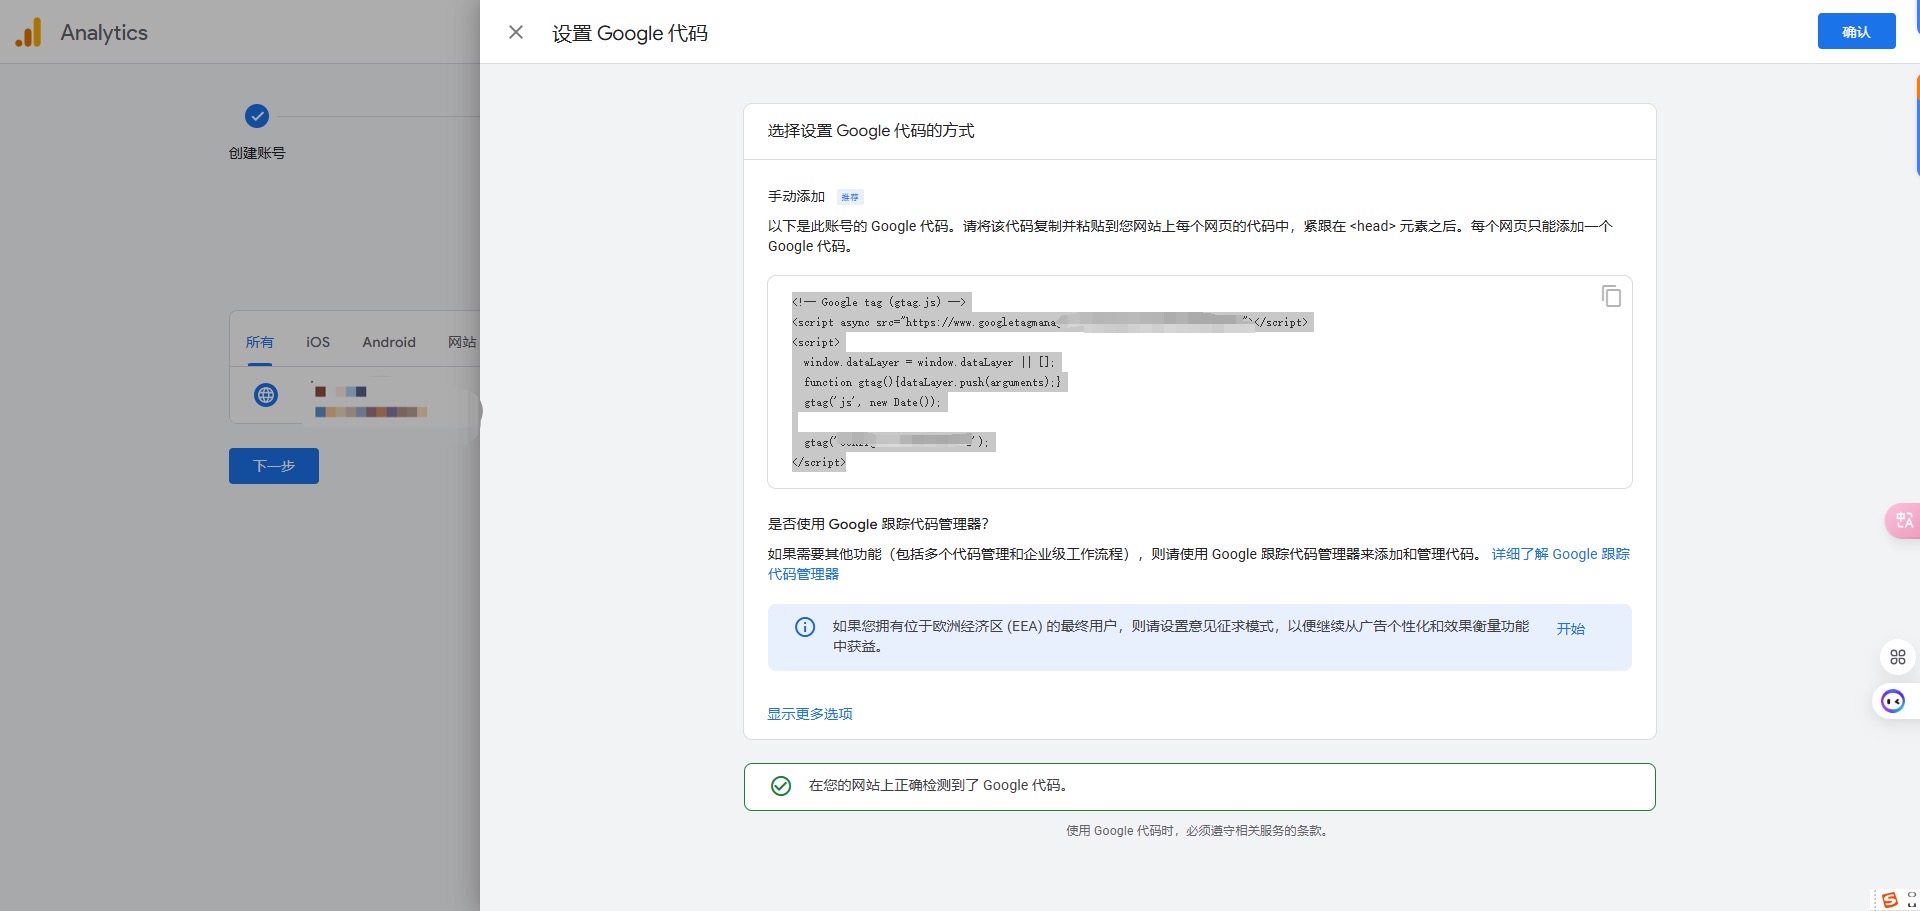Click the 设置 Google 代码 panel title
The width and height of the screenshot is (1920, 911).
pyautogui.click(x=630, y=33)
